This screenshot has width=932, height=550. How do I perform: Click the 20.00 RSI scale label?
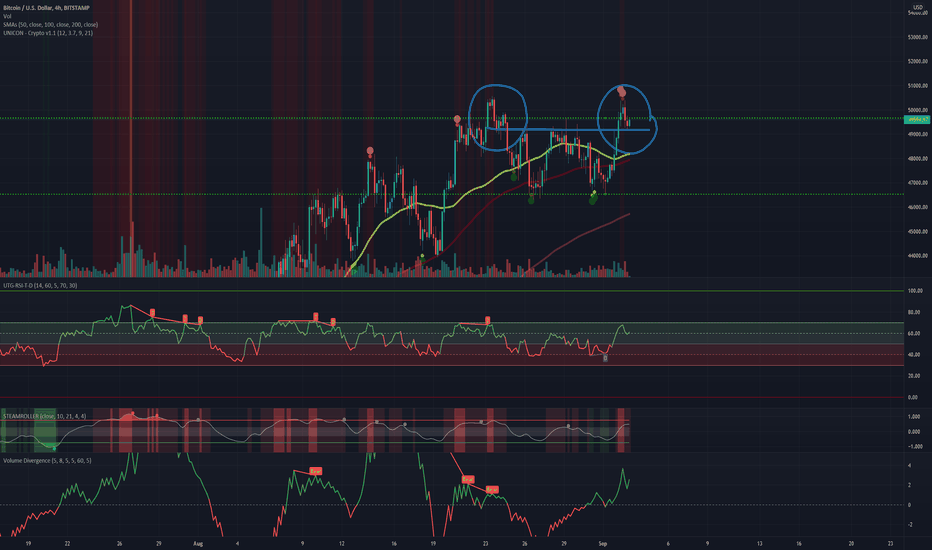(x=914, y=376)
